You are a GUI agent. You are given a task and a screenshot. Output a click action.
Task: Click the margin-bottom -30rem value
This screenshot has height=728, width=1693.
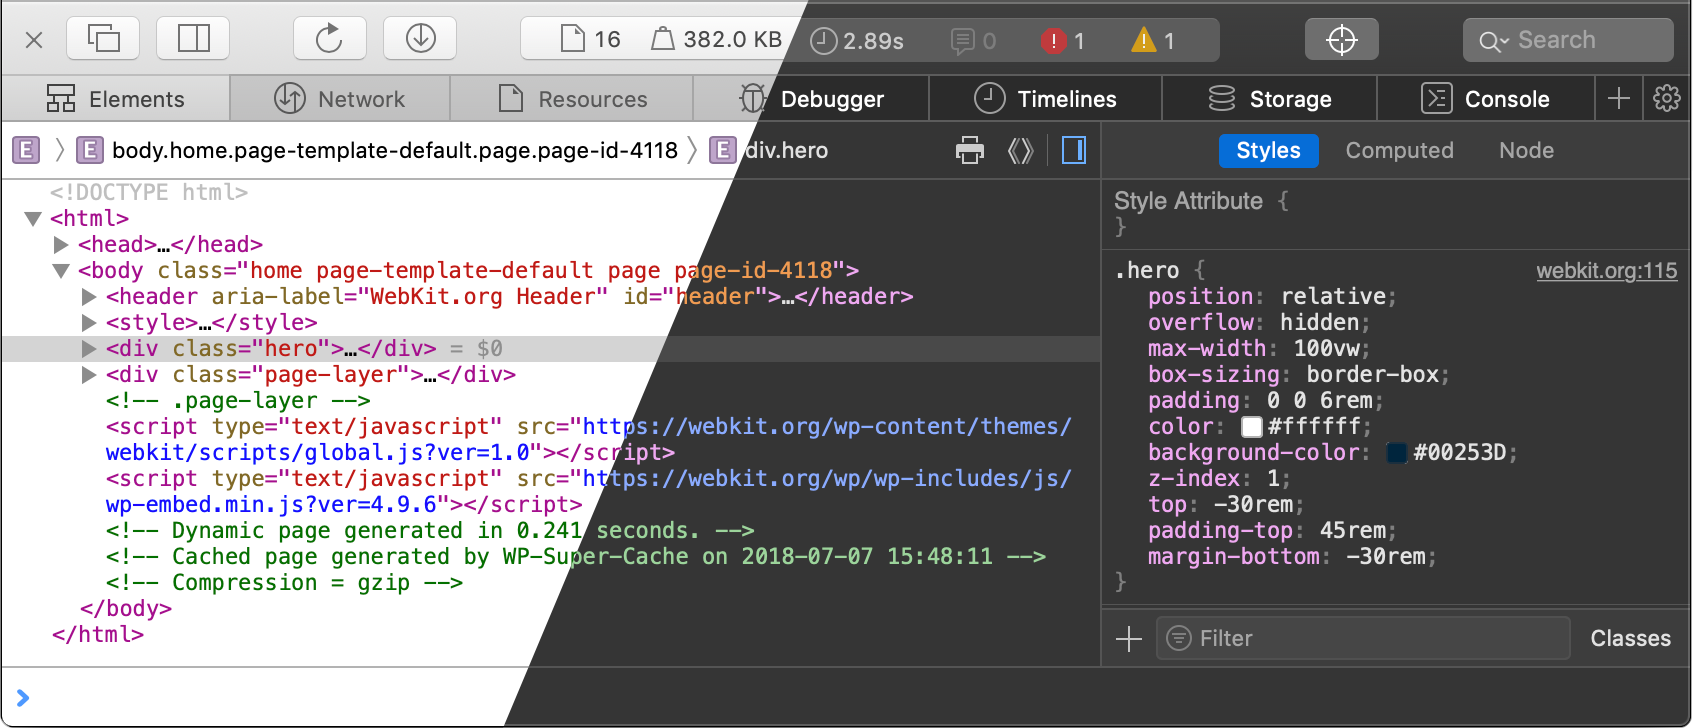[x=1386, y=556]
